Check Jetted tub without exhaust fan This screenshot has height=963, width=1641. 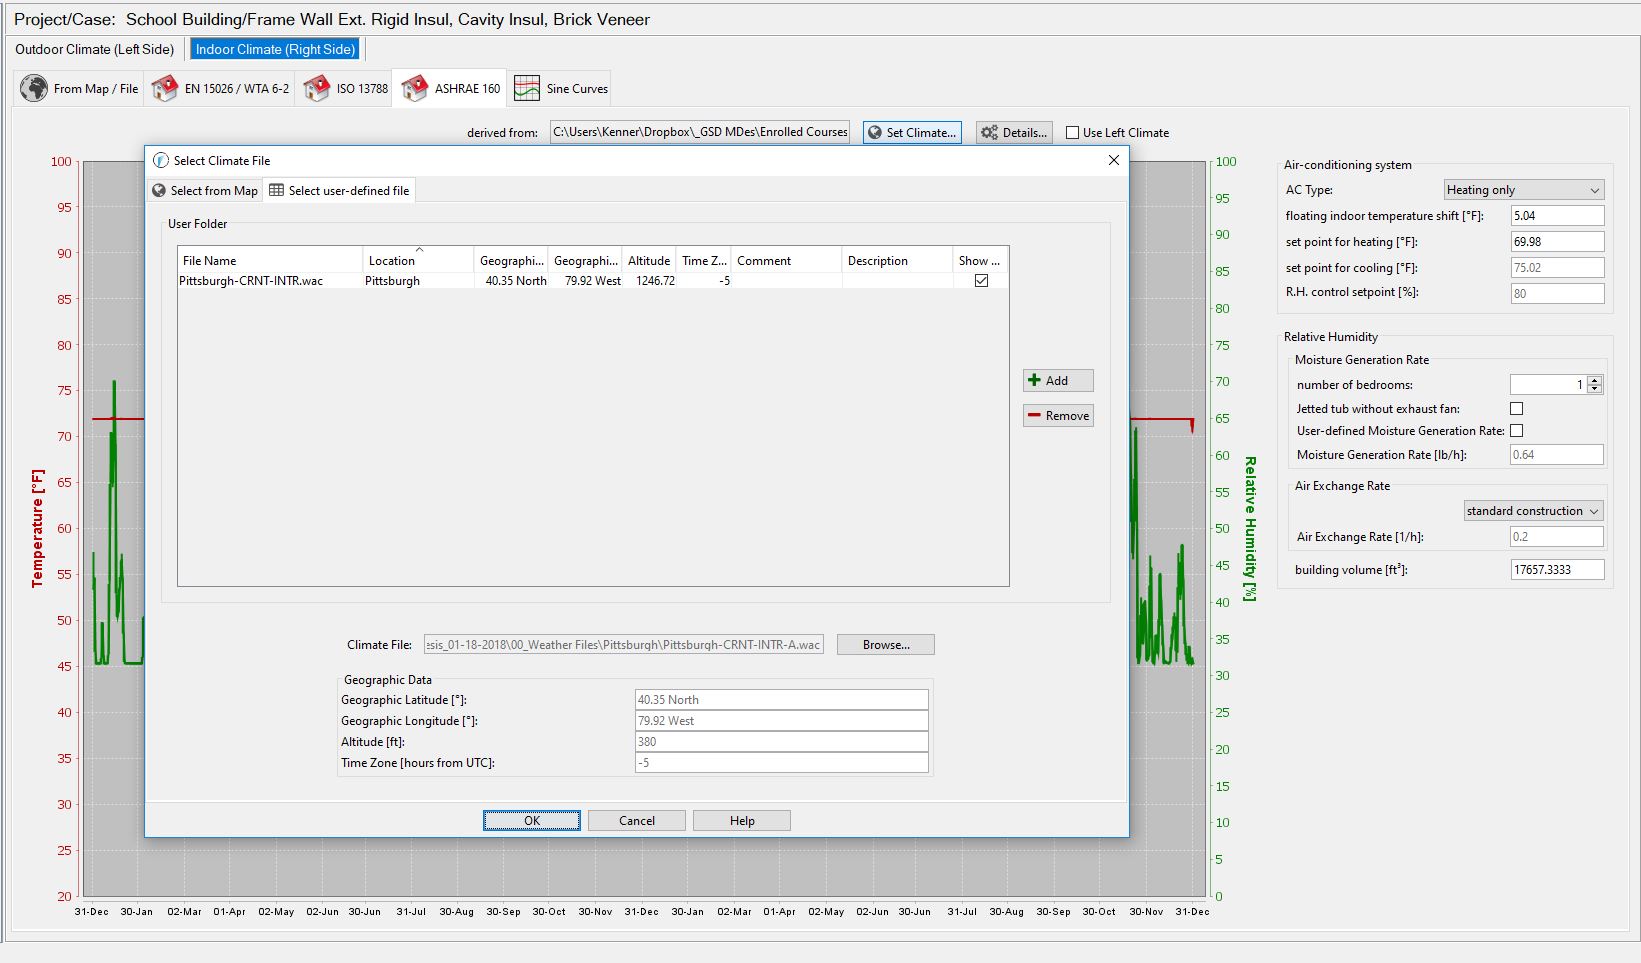(x=1516, y=408)
